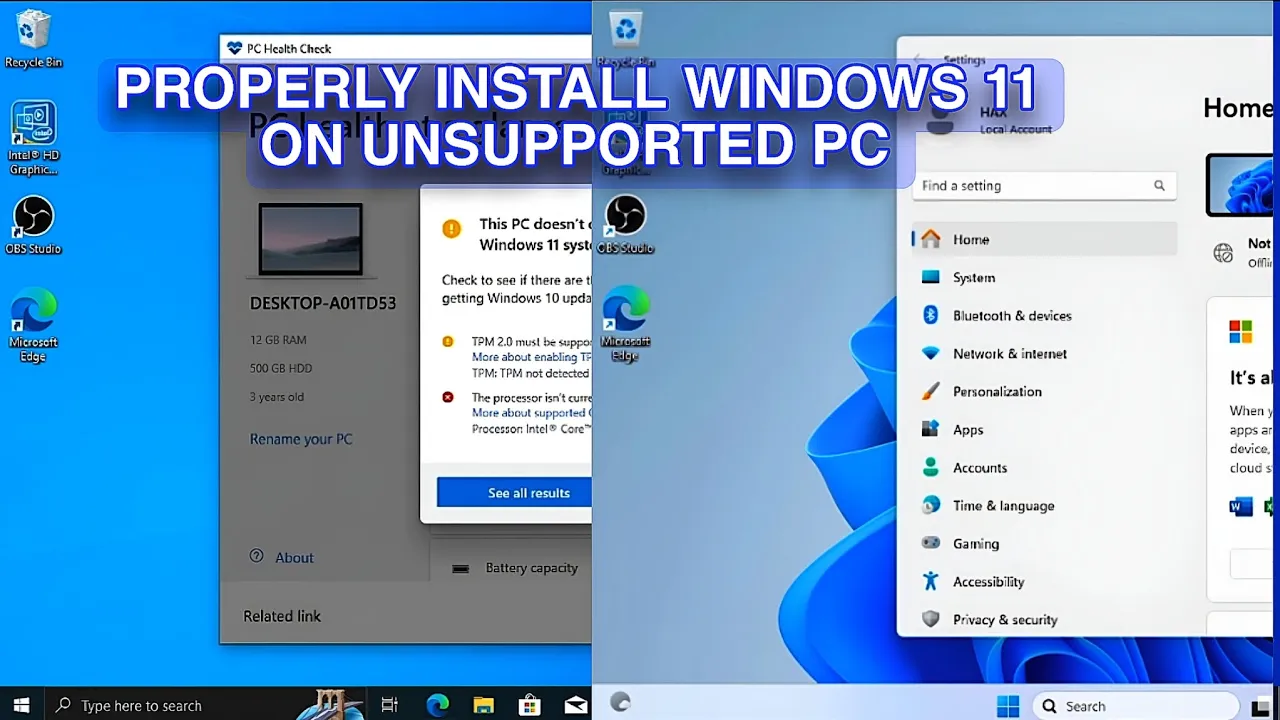The width and height of the screenshot is (1280, 720).
Task: Open Microsoft Edge shortcut on Windows 10 desktop
Action: tap(33, 326)
